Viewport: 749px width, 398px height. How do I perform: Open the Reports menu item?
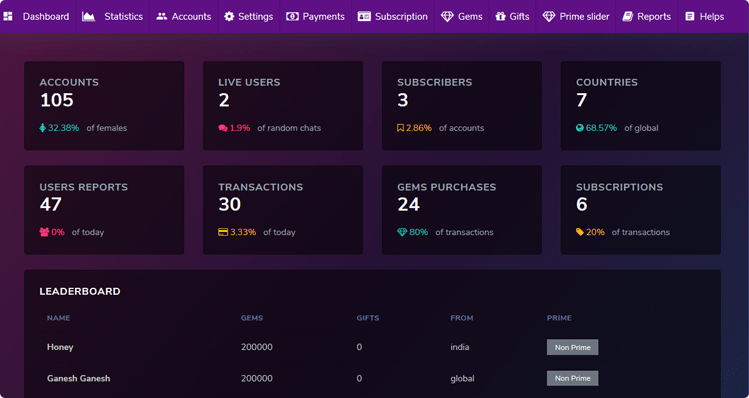click(x=654, y=17)
